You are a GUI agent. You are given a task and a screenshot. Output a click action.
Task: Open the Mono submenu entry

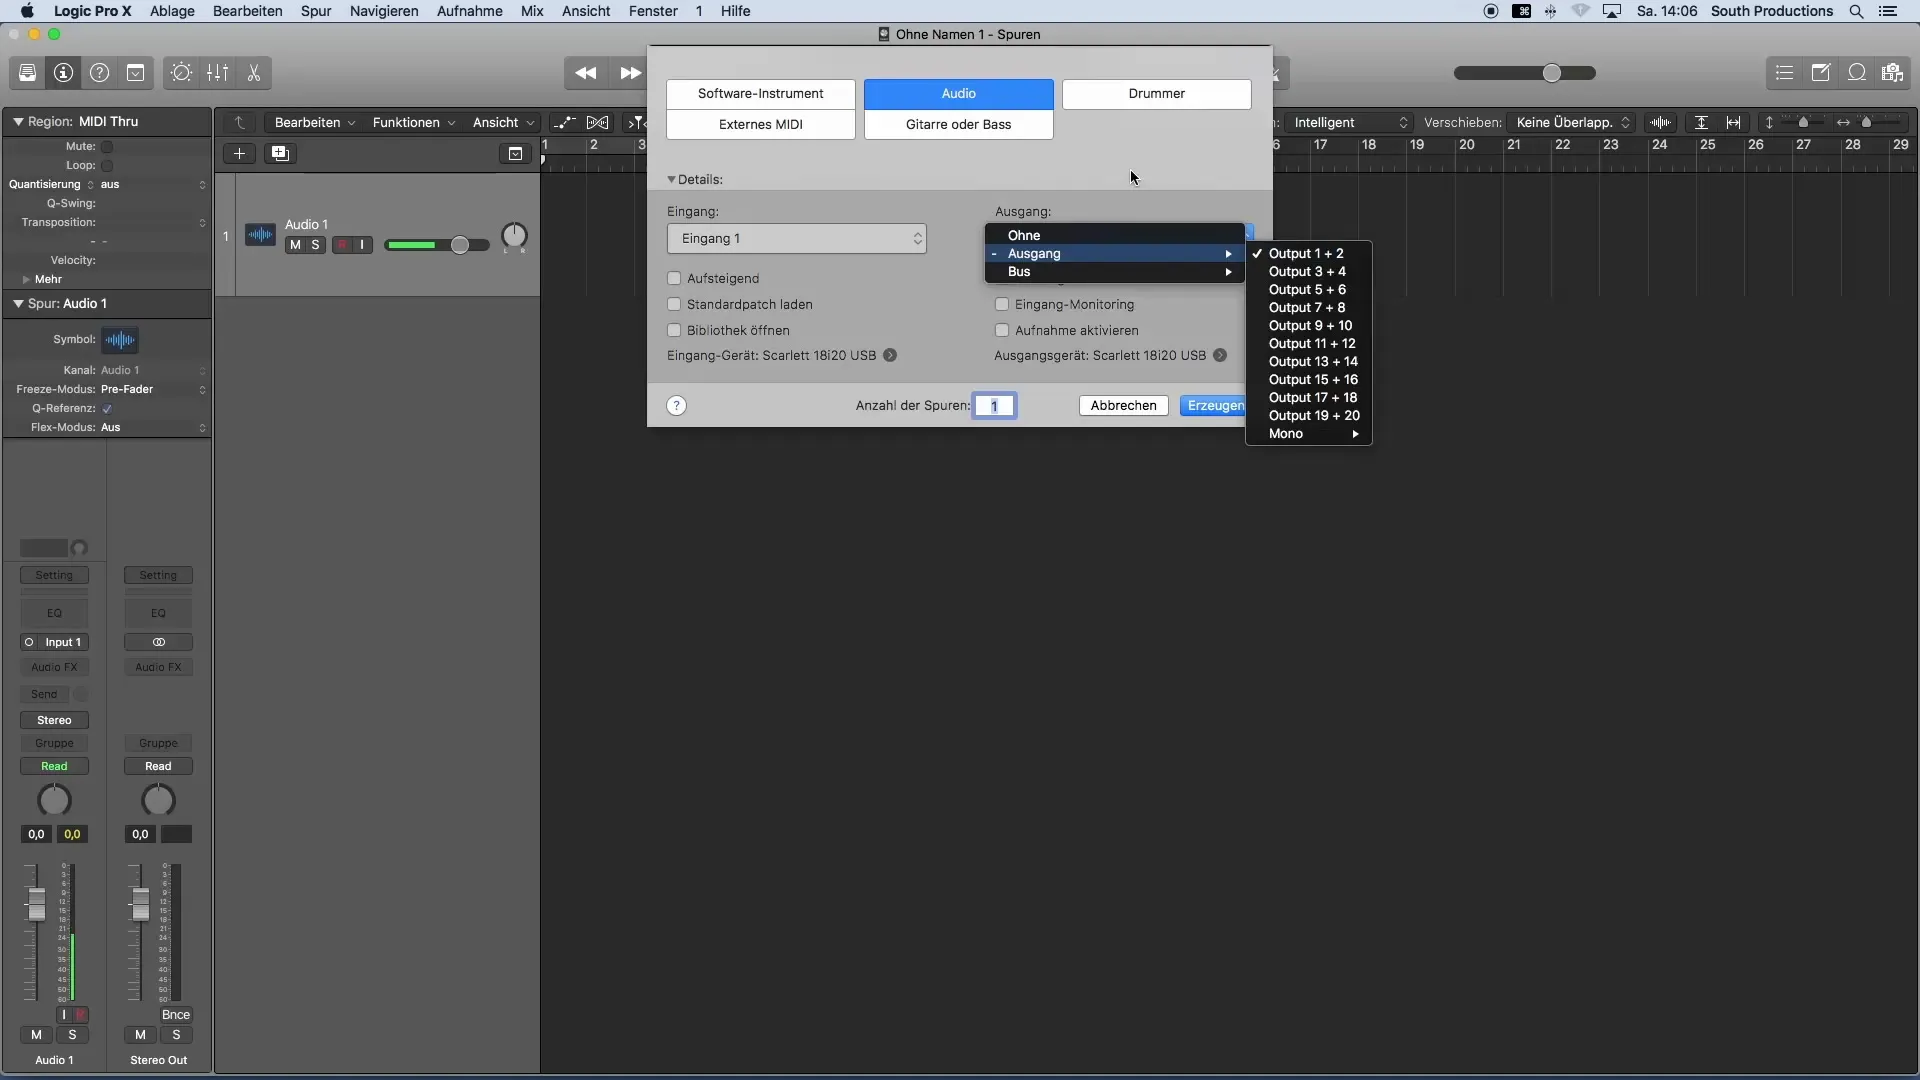coord(1308,433)
